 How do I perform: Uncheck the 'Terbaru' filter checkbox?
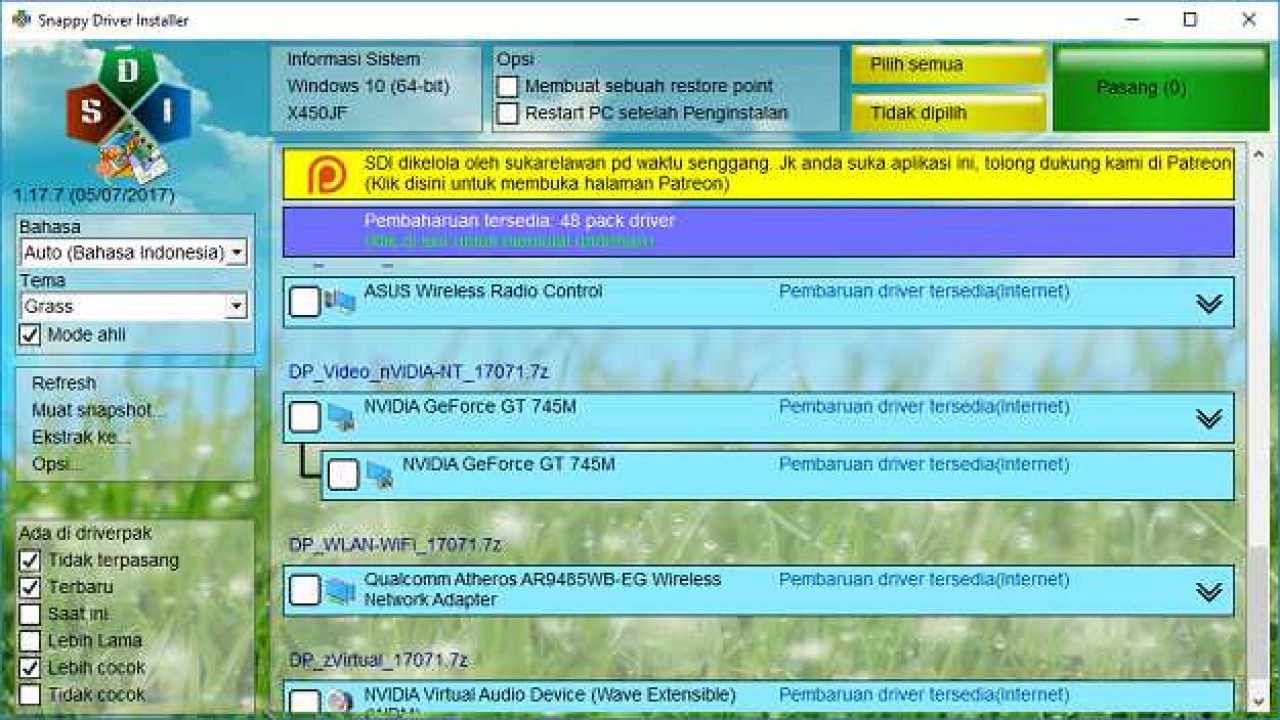click(30, 587)
